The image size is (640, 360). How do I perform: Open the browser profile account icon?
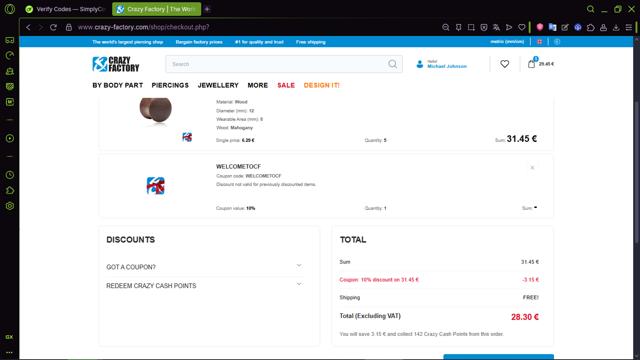pyautogui.click(x=603, y=27)
